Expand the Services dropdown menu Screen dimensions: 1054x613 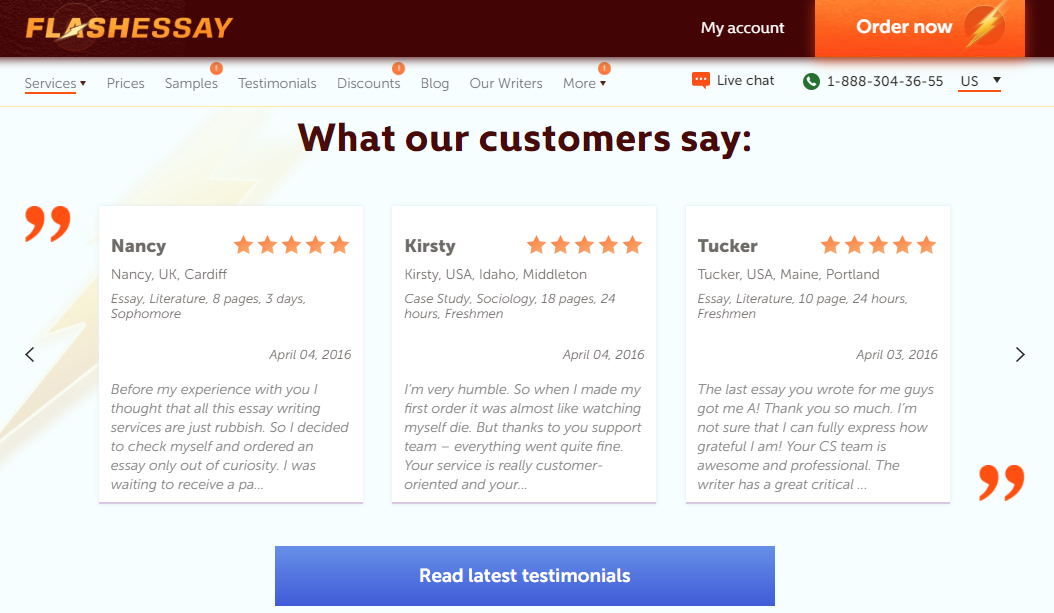[55, 83]
